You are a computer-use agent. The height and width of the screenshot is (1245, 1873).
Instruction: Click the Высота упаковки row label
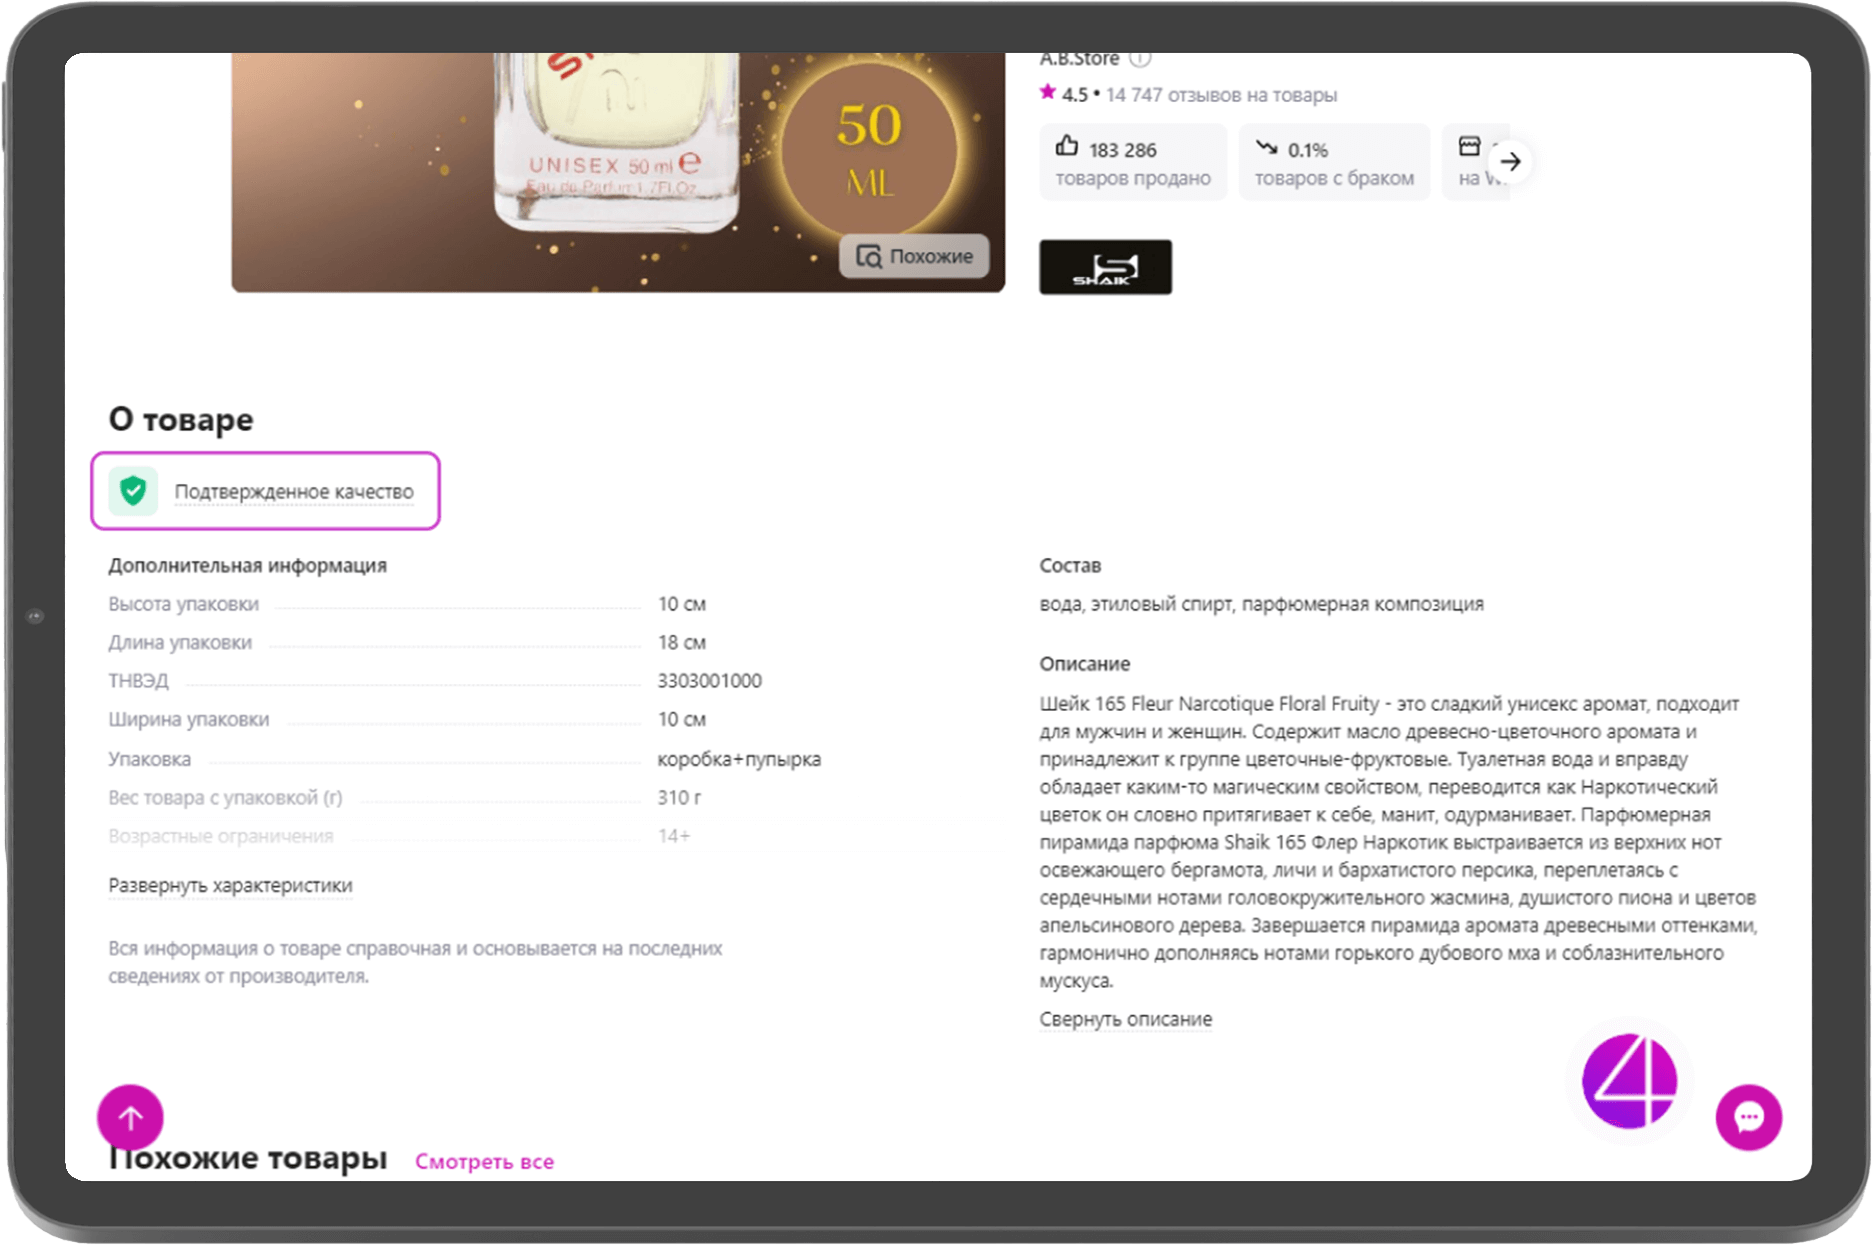(183, 604)
